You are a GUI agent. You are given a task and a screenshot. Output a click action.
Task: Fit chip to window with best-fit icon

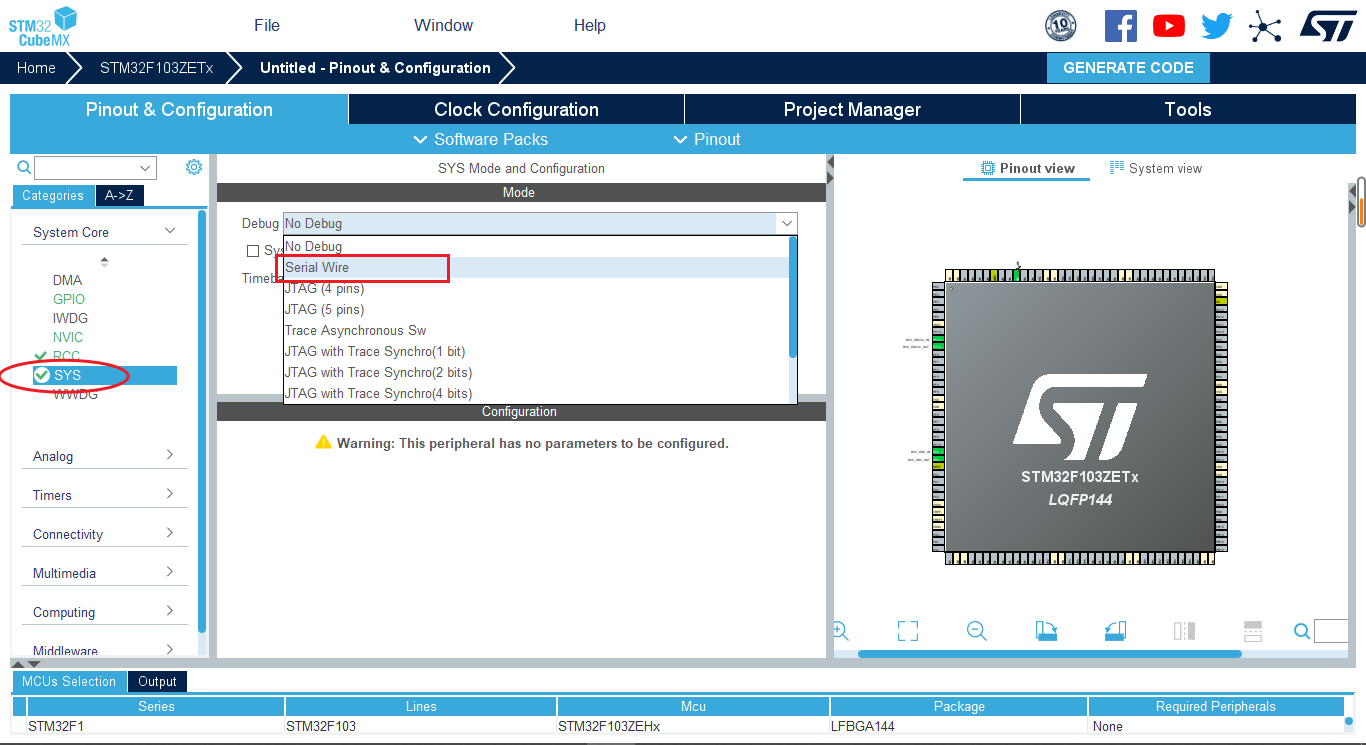tap(907, 631)
